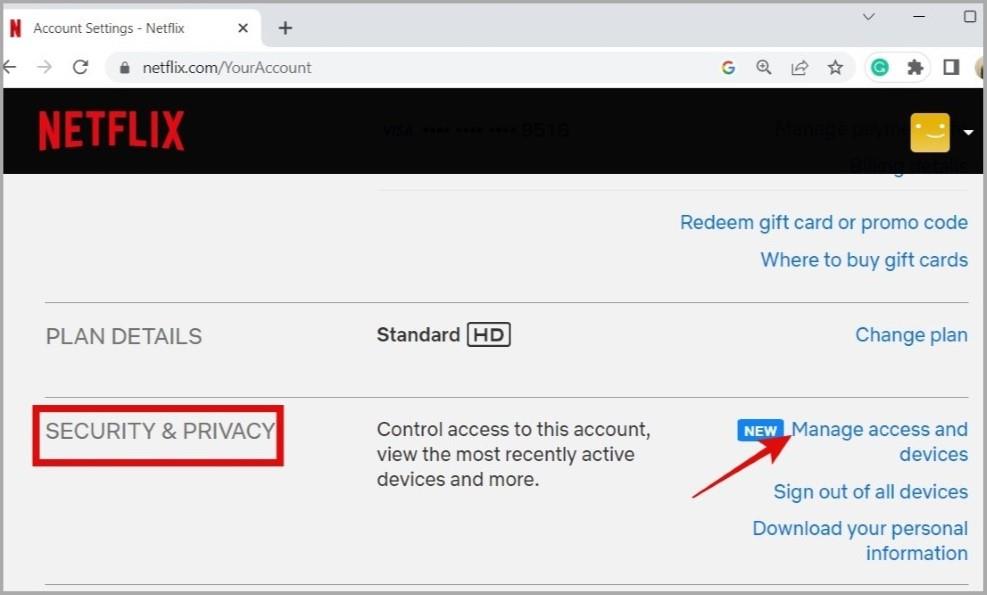Open Redeem gift card or promo code
987x595 pixels.
tap(823, 222)
